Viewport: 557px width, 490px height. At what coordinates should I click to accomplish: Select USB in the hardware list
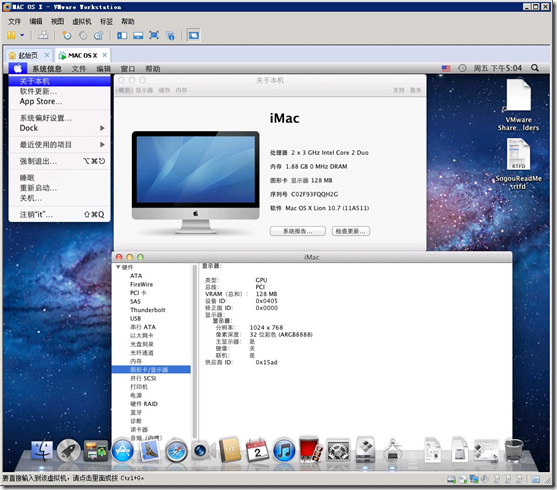135,318
